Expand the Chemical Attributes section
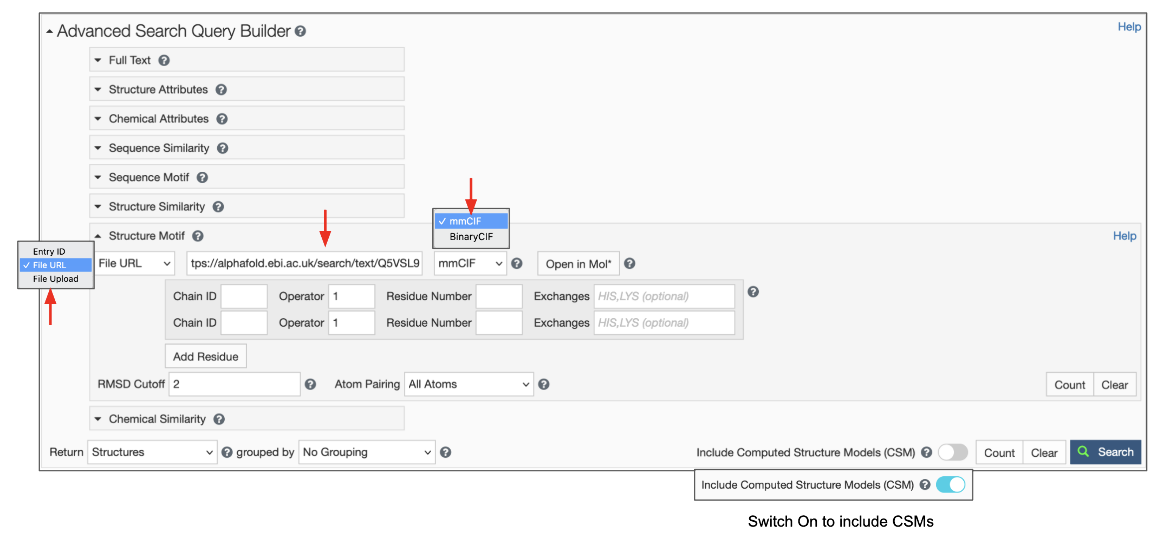1170x544 pixels. [158, 119]
